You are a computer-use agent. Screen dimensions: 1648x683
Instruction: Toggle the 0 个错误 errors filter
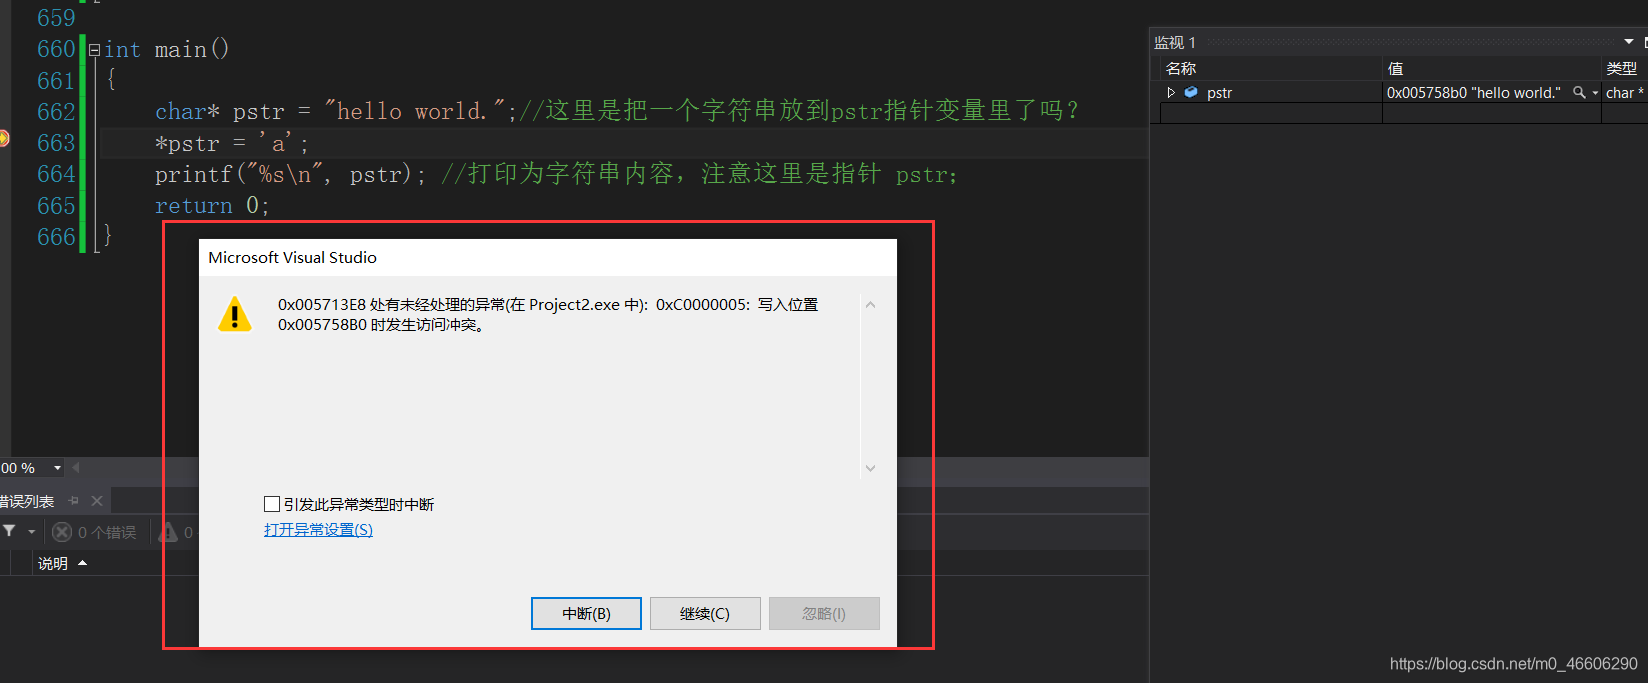(x=94, y=532)
